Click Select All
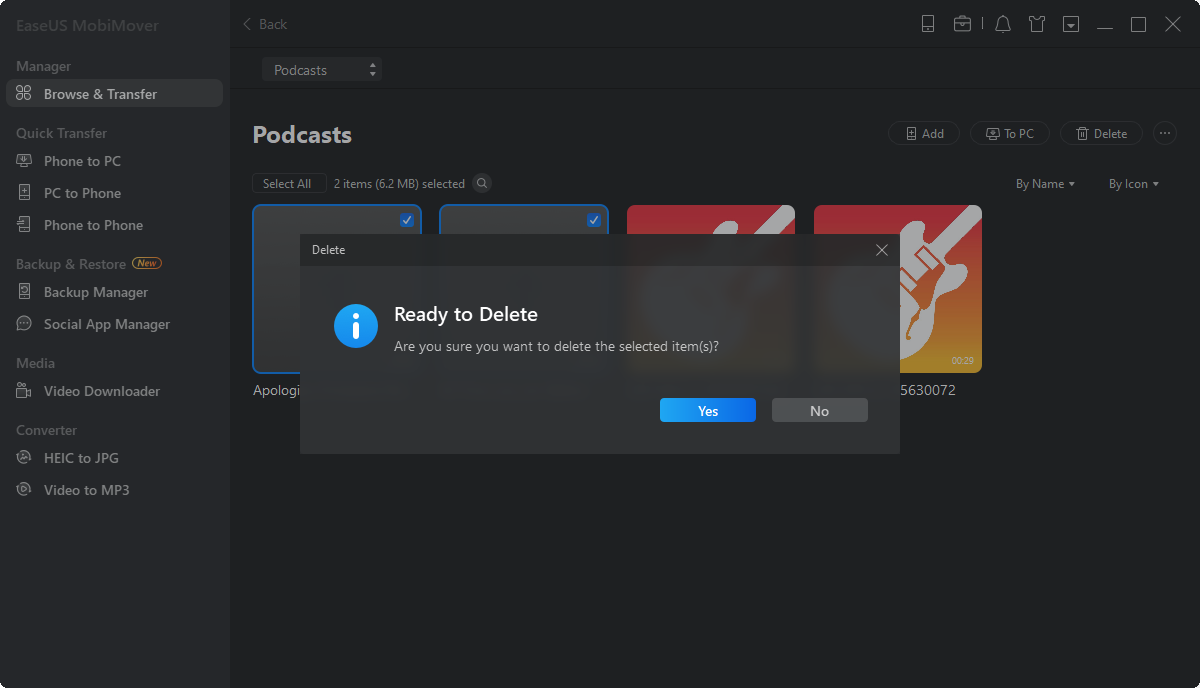This screenshot has width=1200, height=688. pos(287,184)
